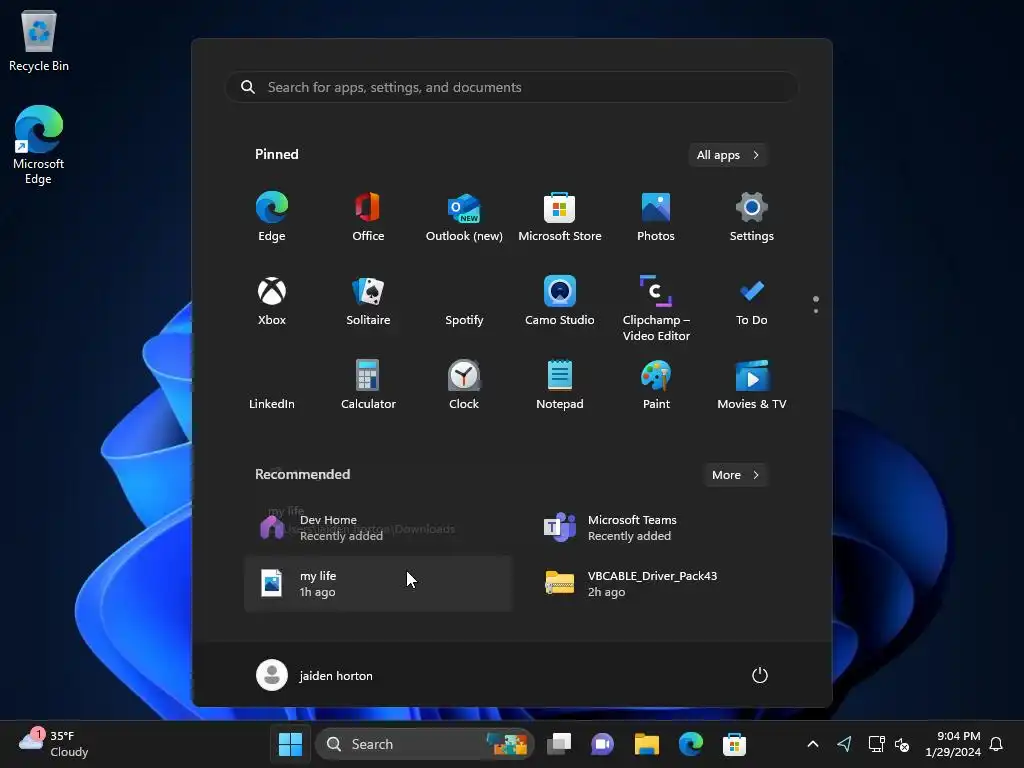
Task: Select the Microsoft Edge desktop shortcut
Action: [x=39, y=145]
